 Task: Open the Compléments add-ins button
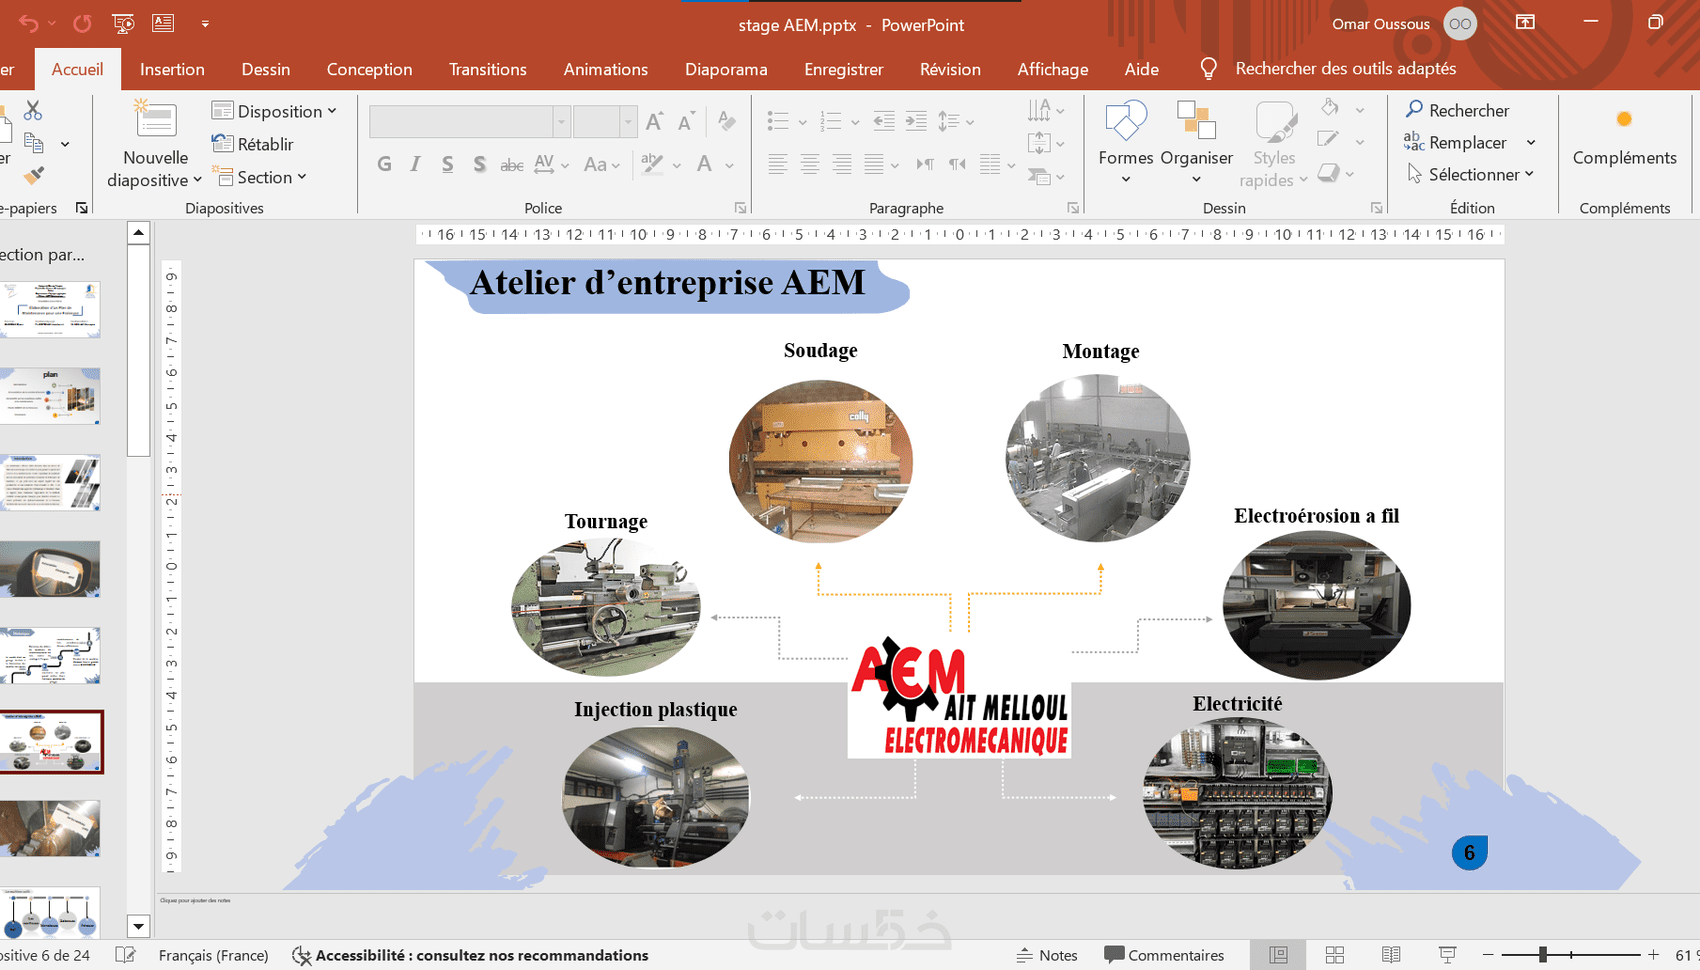1624,140
